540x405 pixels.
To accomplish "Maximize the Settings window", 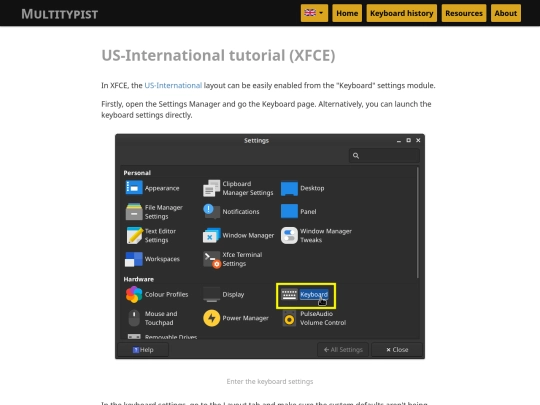I will pyautogui.click(x=408, y=141).
